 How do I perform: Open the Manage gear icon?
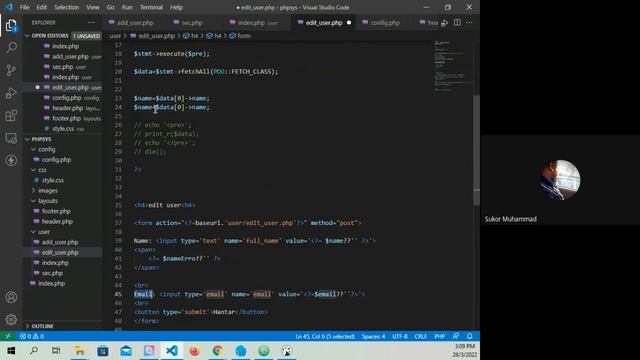tap(11, 319)
